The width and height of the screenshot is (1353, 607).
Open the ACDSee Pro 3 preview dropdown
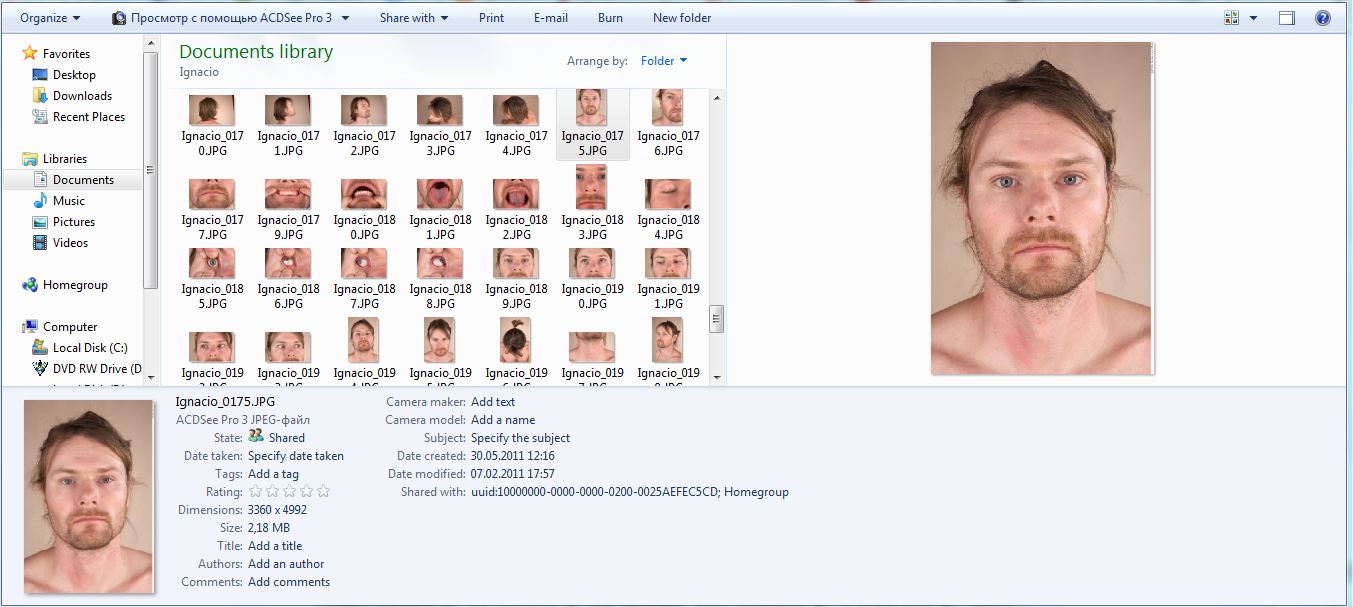(345, 18)
